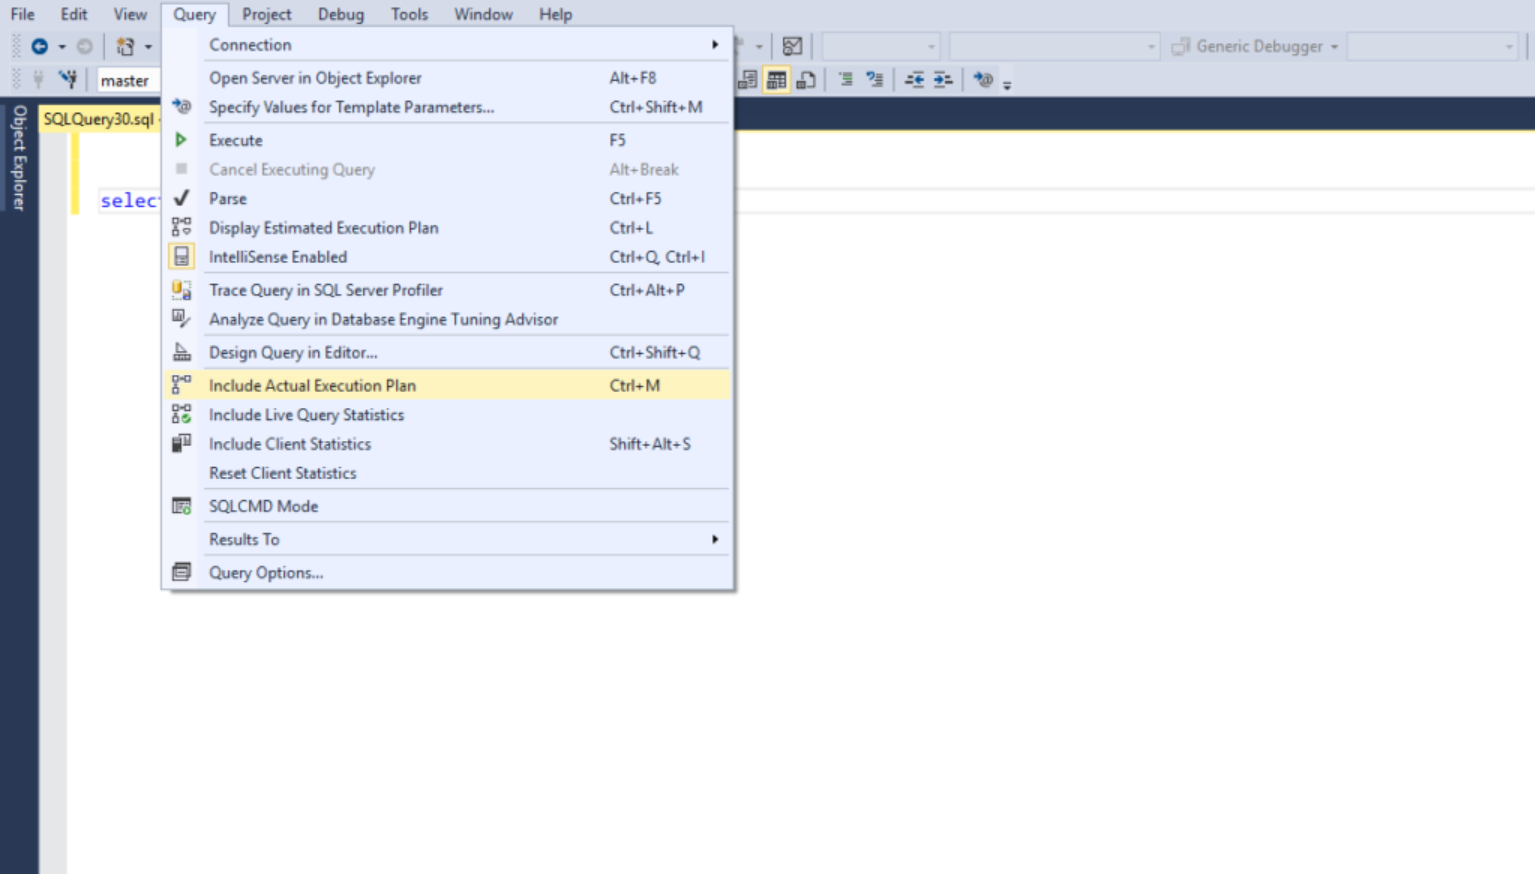Open the Tools menu

409,14
